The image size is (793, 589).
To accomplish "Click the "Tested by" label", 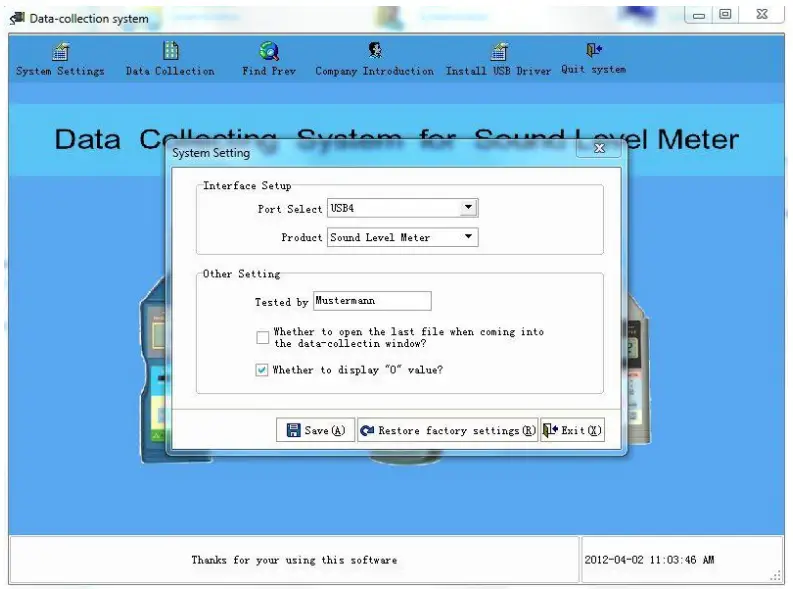I will point(281,302).
